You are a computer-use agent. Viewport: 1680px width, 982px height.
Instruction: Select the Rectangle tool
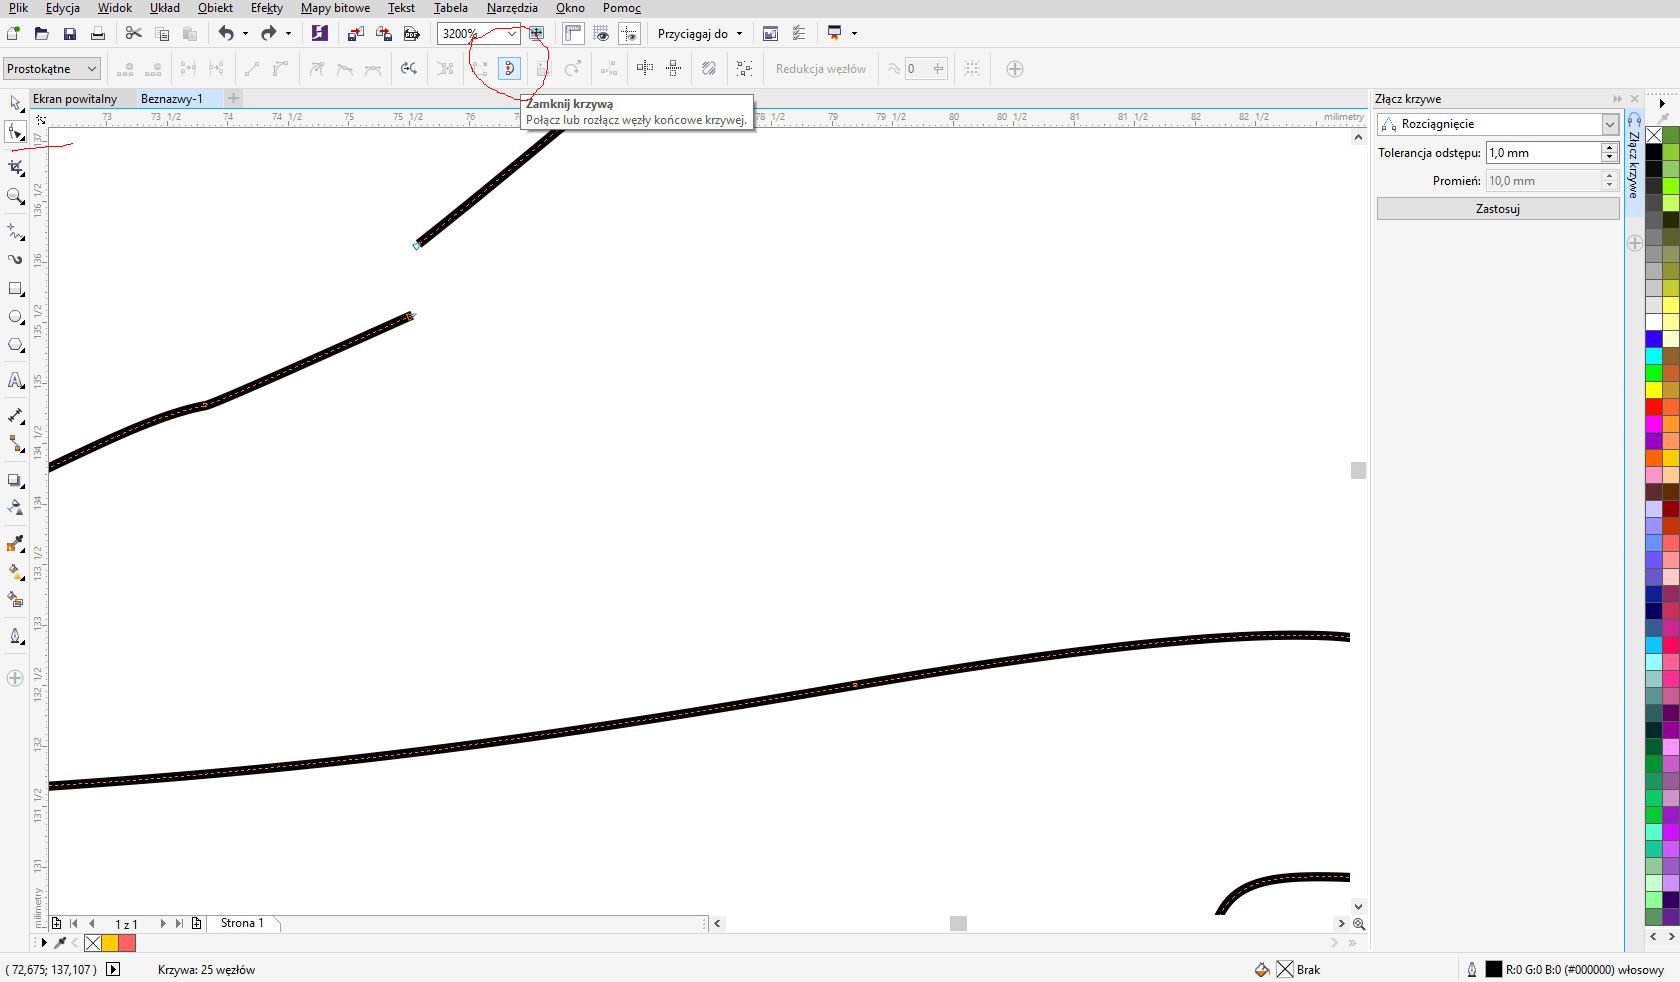coord(15,289)
